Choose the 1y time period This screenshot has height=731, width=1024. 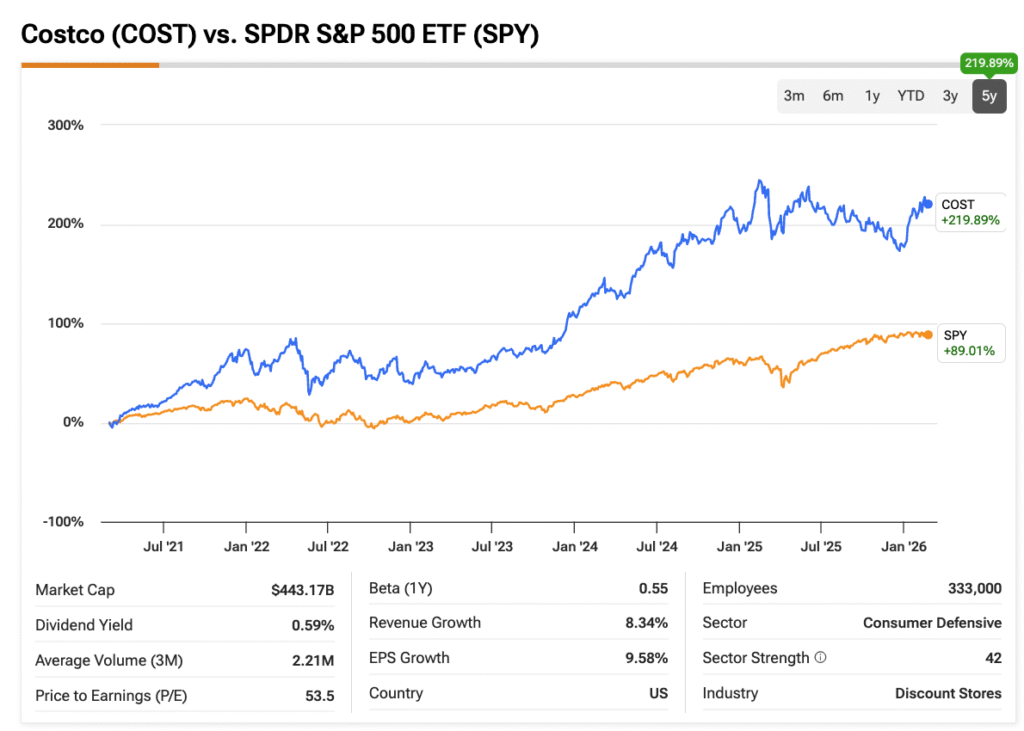point(872,96)
